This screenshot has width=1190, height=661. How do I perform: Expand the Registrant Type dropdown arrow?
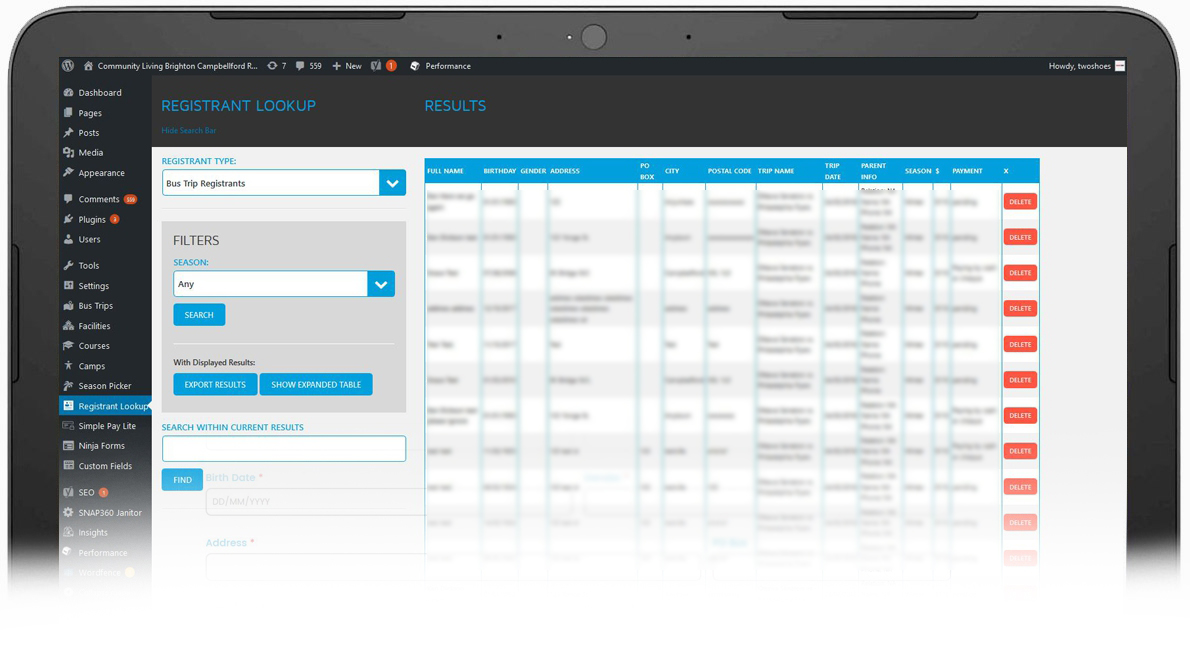(392, 183)
